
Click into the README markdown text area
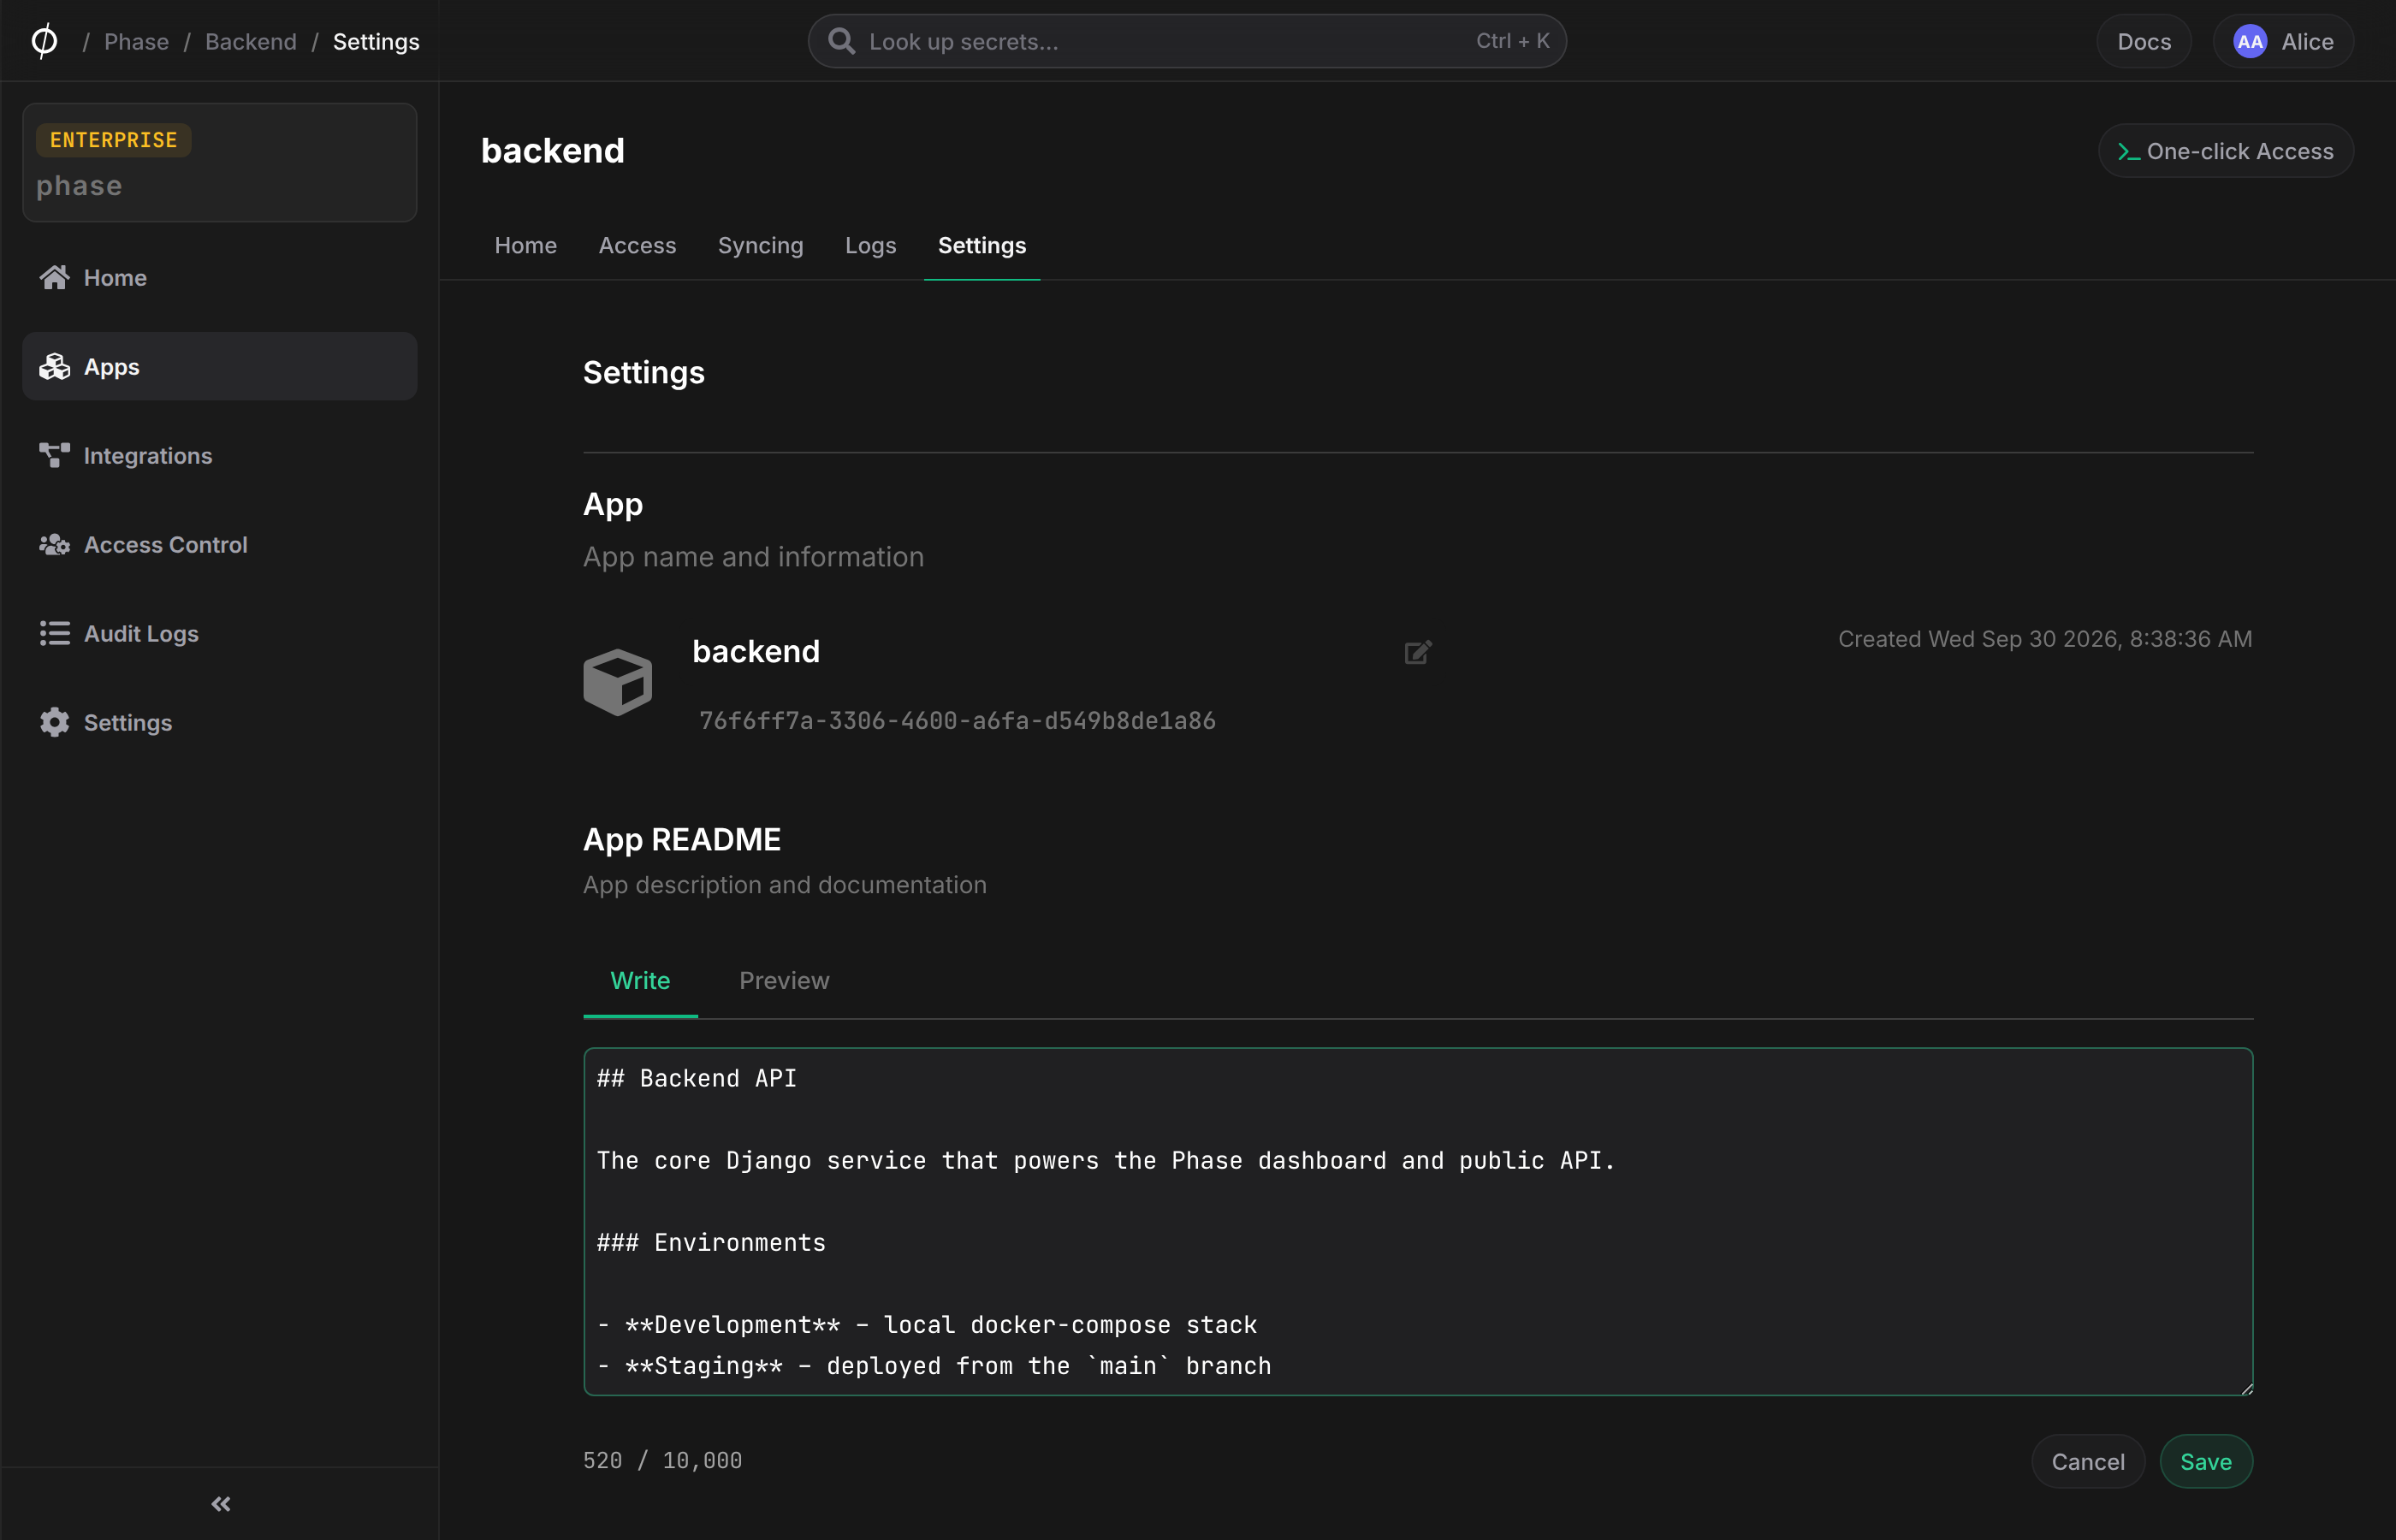(x=1417, y=1221)
